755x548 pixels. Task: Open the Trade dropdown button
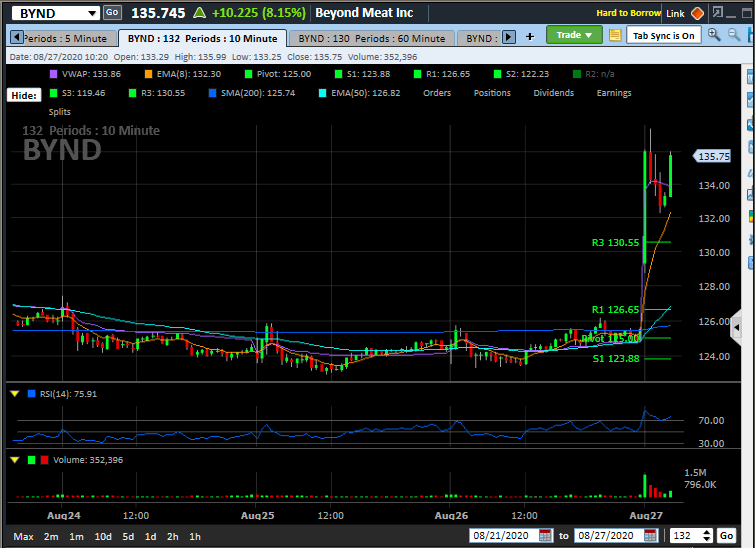point(573,35)
